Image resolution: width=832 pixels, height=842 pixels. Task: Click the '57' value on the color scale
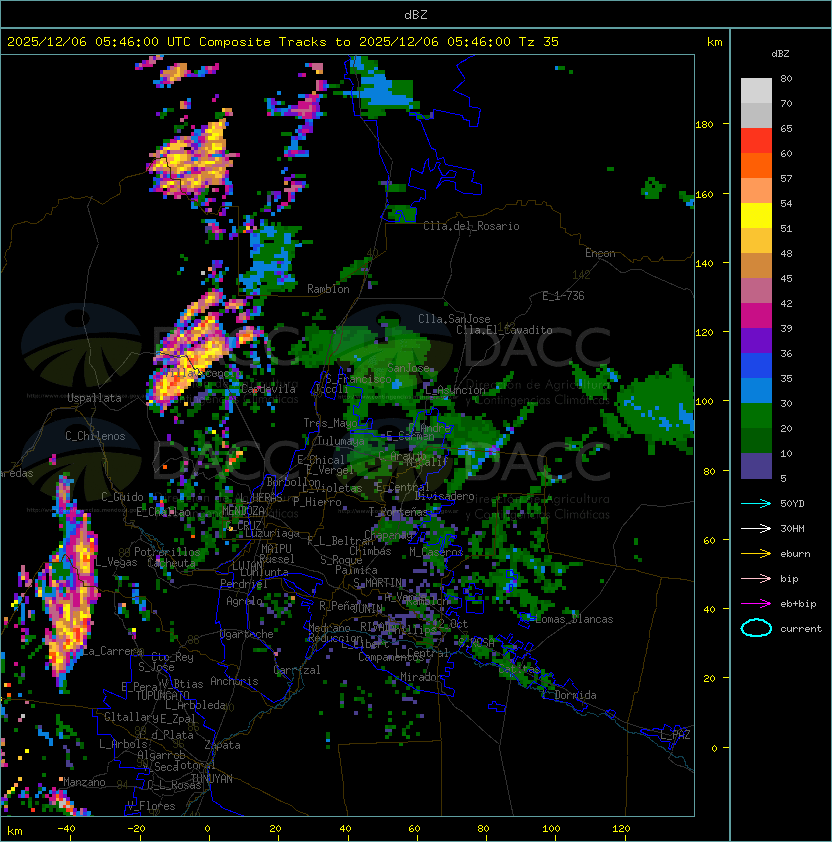pos(786,178)
